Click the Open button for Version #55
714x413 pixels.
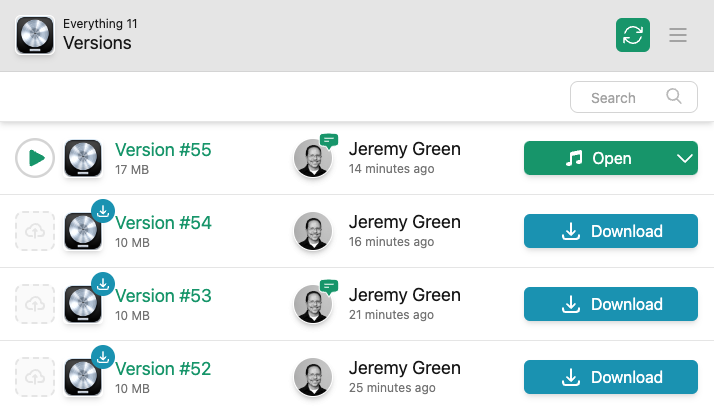coord(597,158)
